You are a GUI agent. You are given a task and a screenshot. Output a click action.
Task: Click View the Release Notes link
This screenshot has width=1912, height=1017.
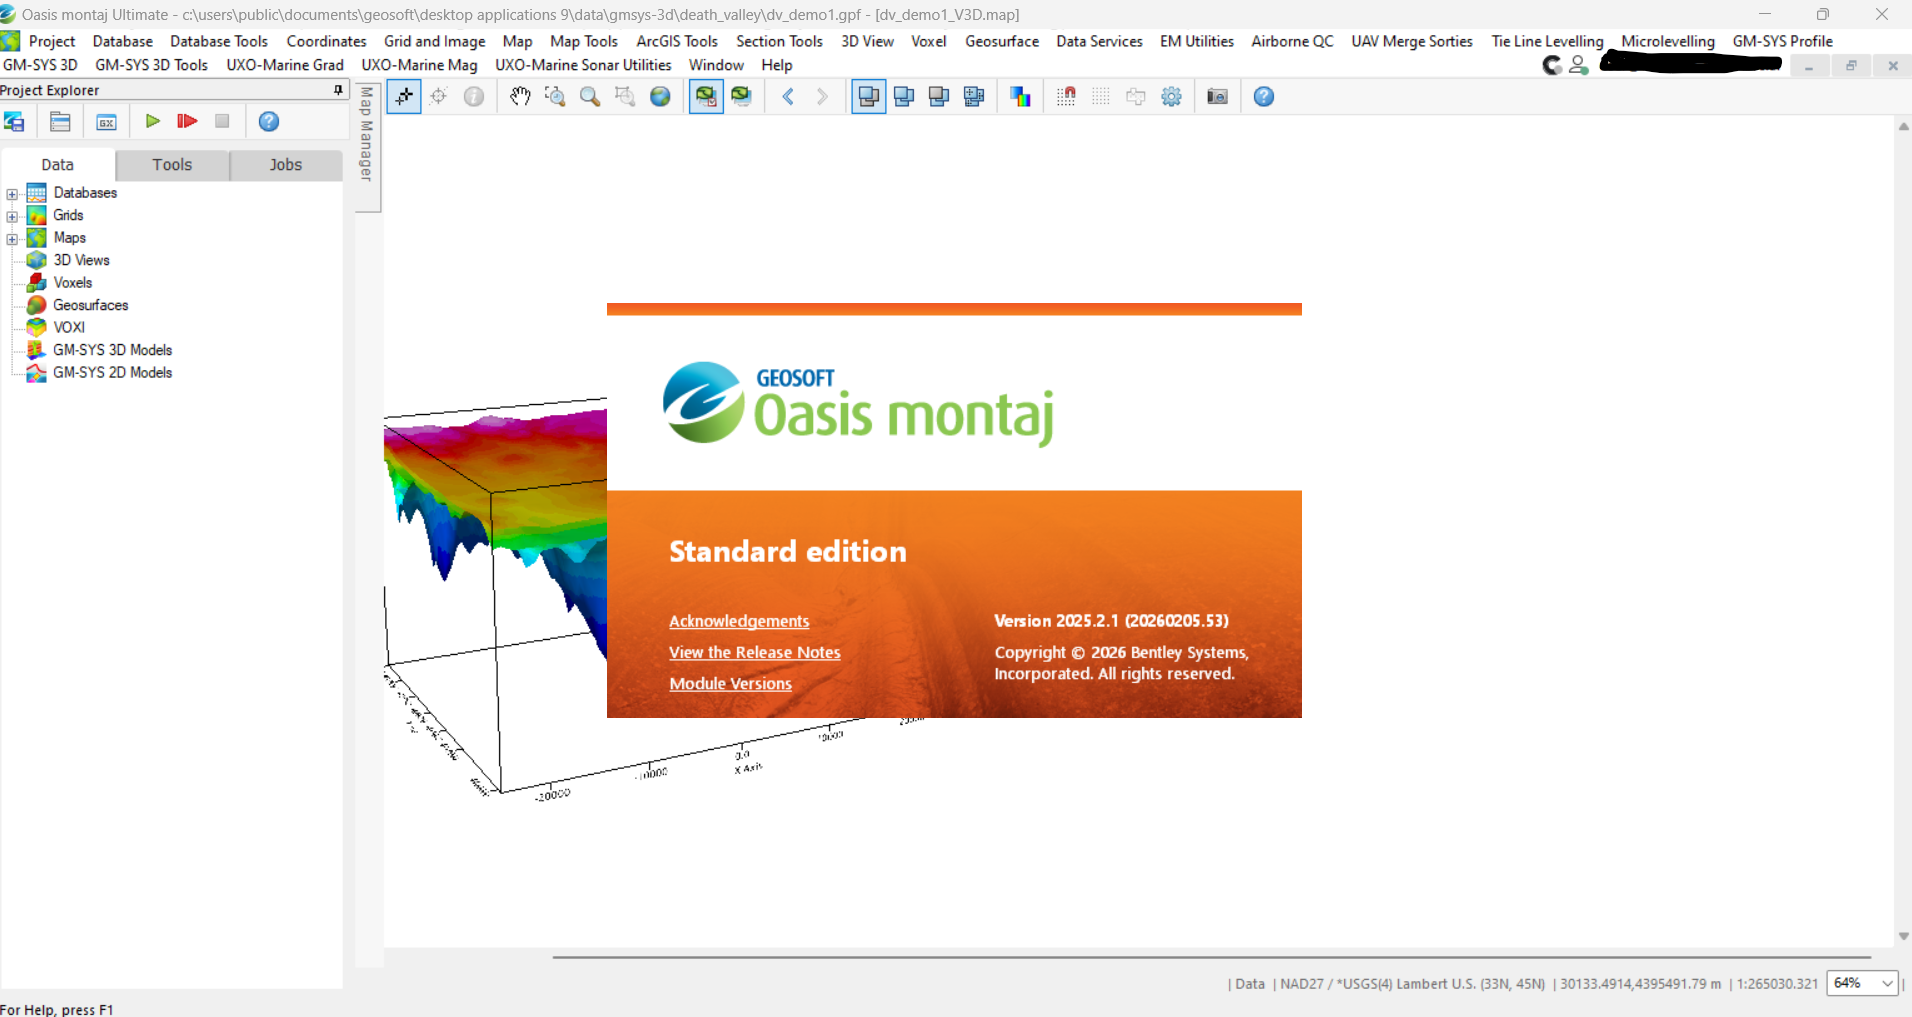[755, 652]
